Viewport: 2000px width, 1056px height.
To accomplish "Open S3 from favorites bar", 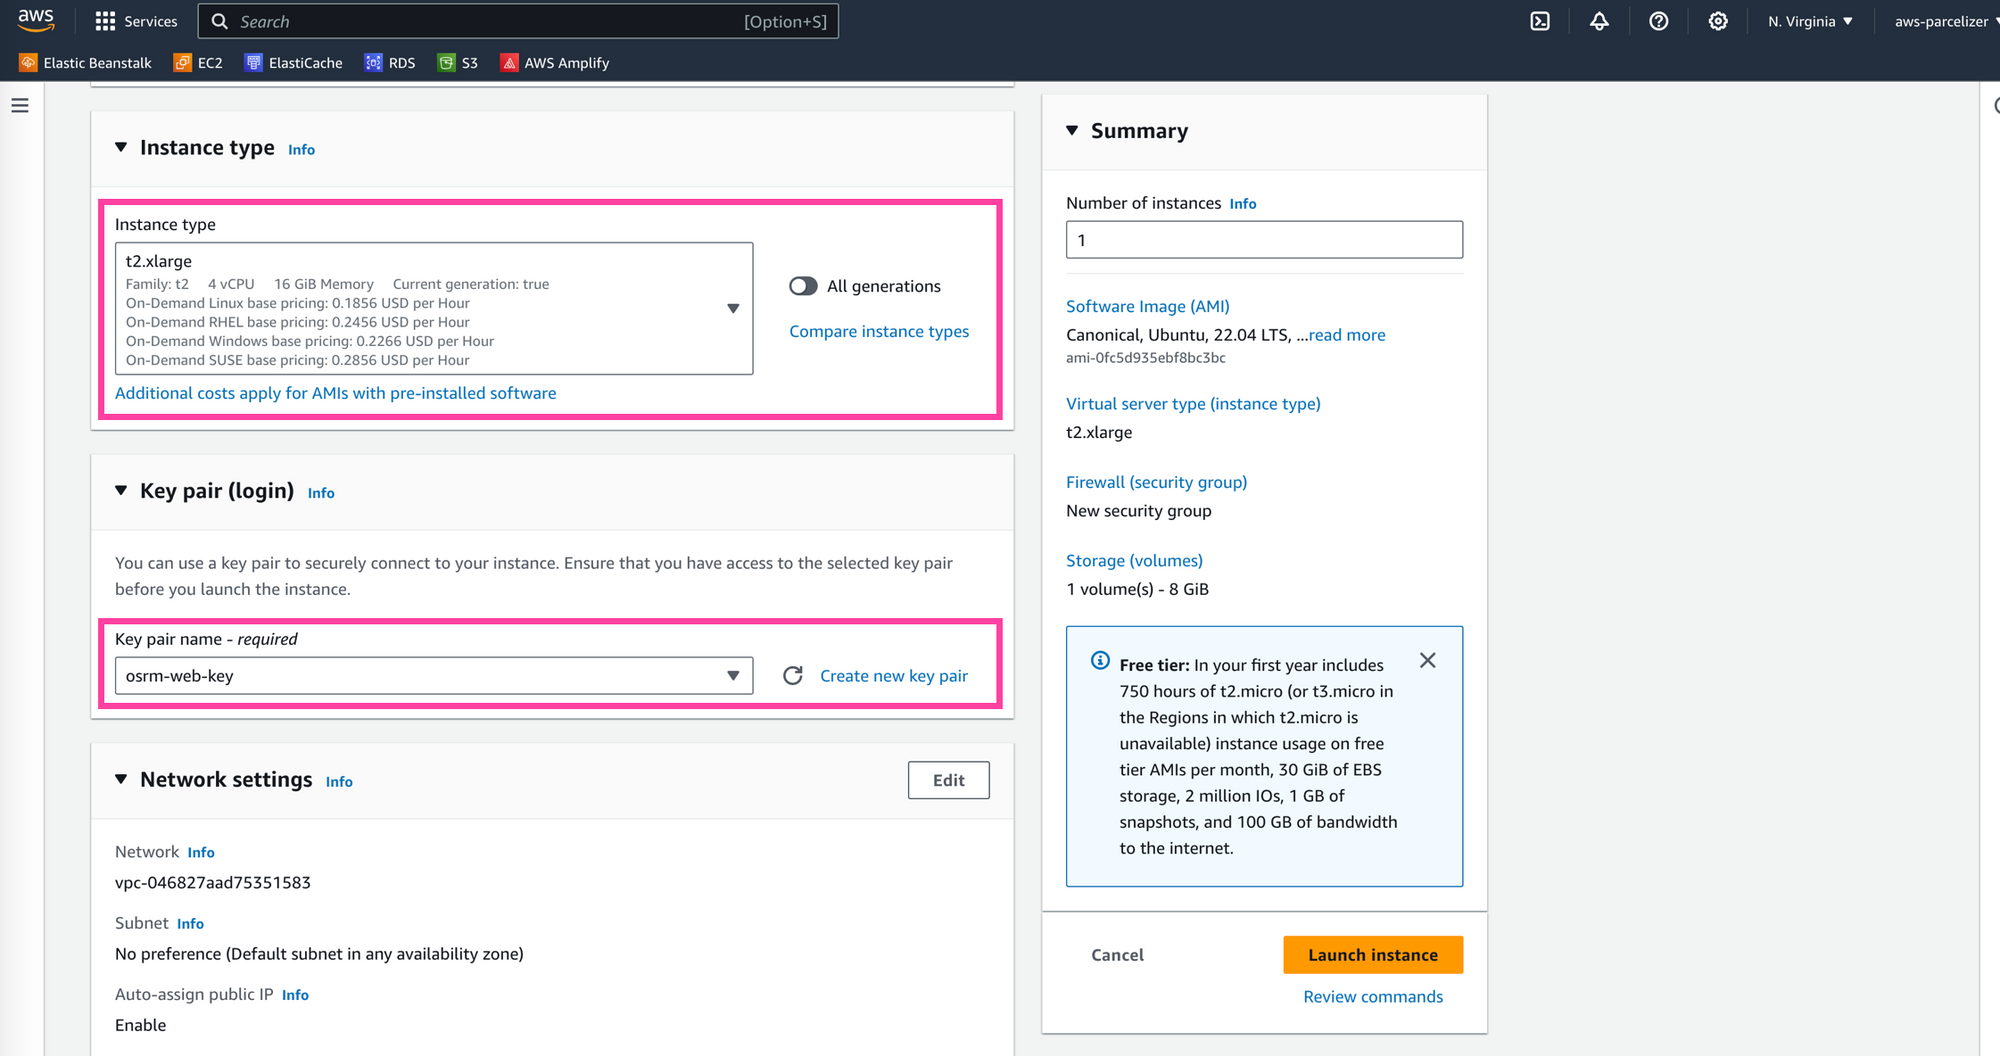I will tap(457, 62).
